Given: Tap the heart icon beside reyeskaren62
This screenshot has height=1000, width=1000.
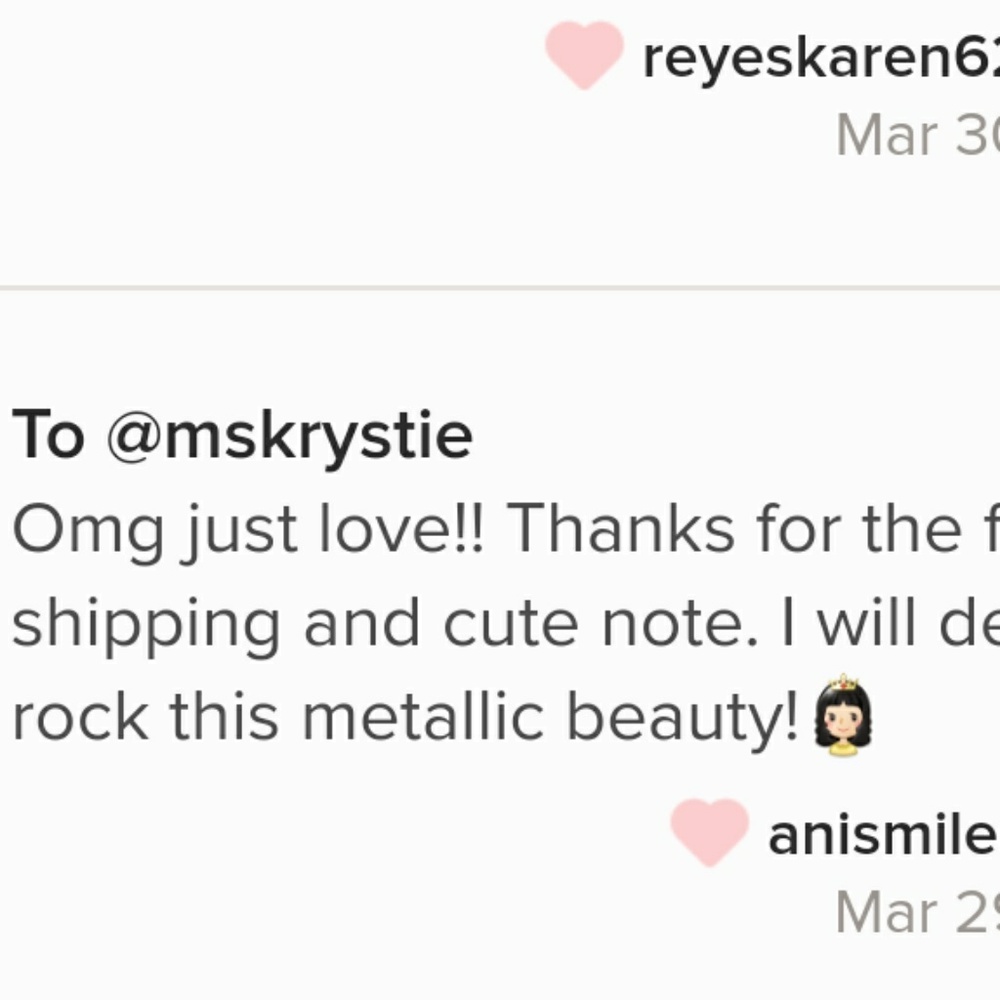Looking at the screenshot, I should [584, 54].
